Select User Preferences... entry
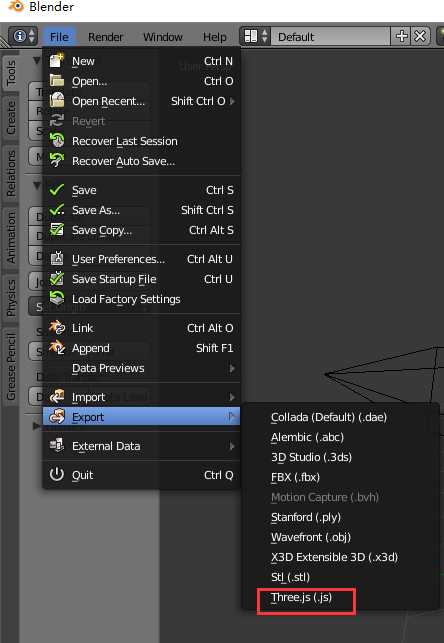The width and height of the screenshot is (444, 643). point(141,259)
